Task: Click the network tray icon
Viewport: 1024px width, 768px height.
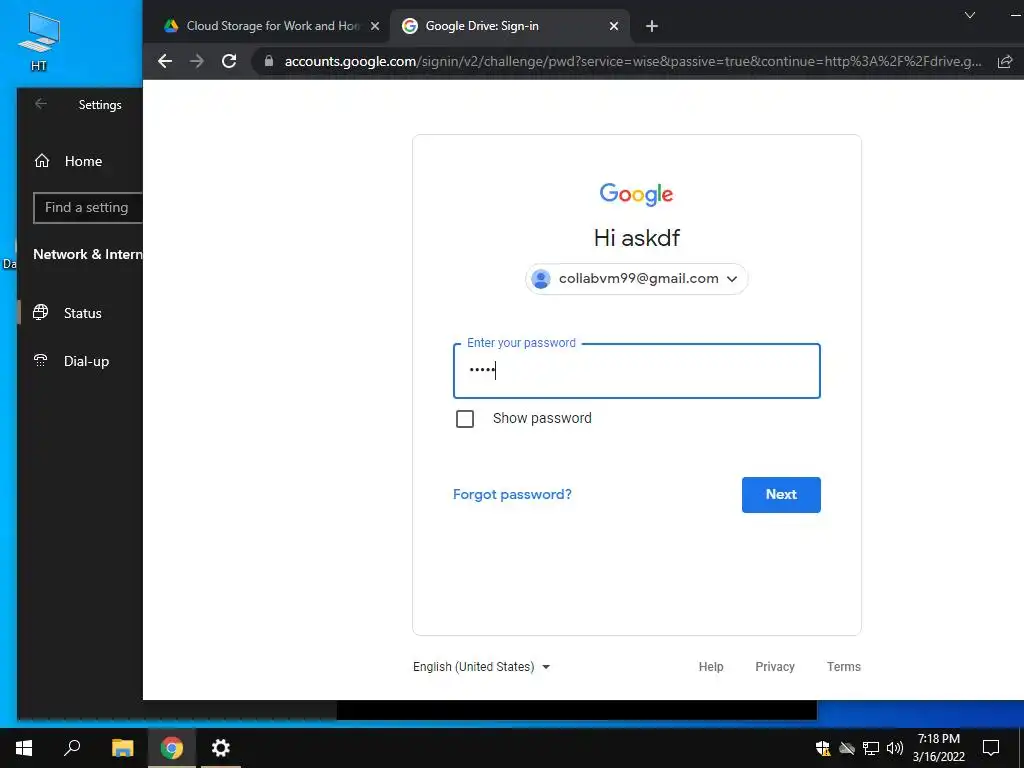Action: click(871, 748)
